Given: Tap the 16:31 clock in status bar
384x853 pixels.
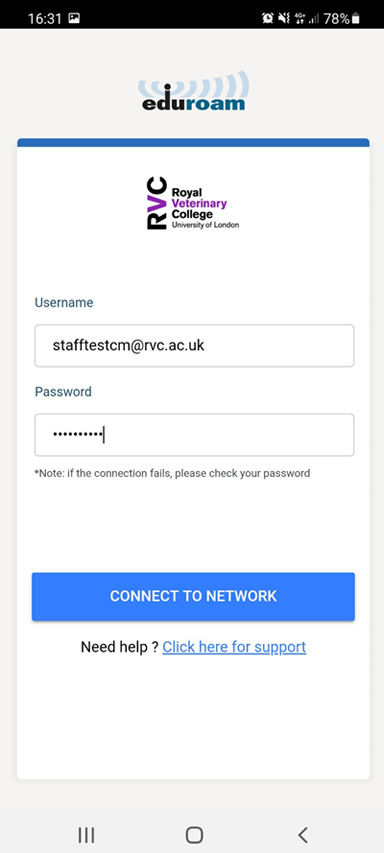Looking at the screenshot, I should (45, 18).
